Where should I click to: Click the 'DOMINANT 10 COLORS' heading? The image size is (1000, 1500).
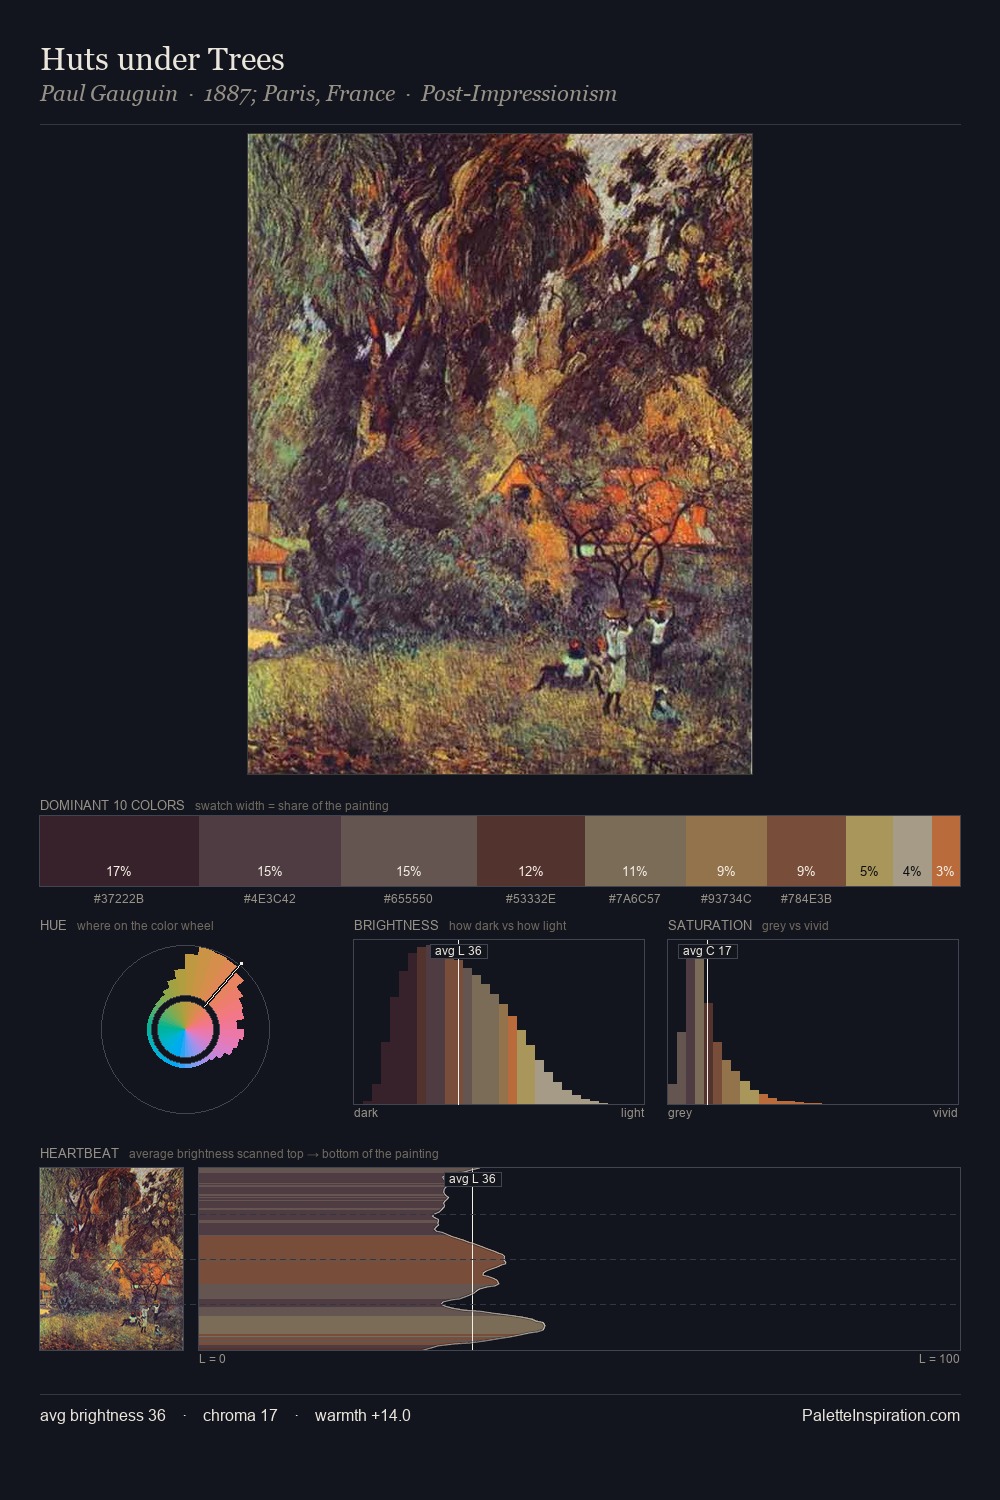pyautogui.click(x=112, y=805)
